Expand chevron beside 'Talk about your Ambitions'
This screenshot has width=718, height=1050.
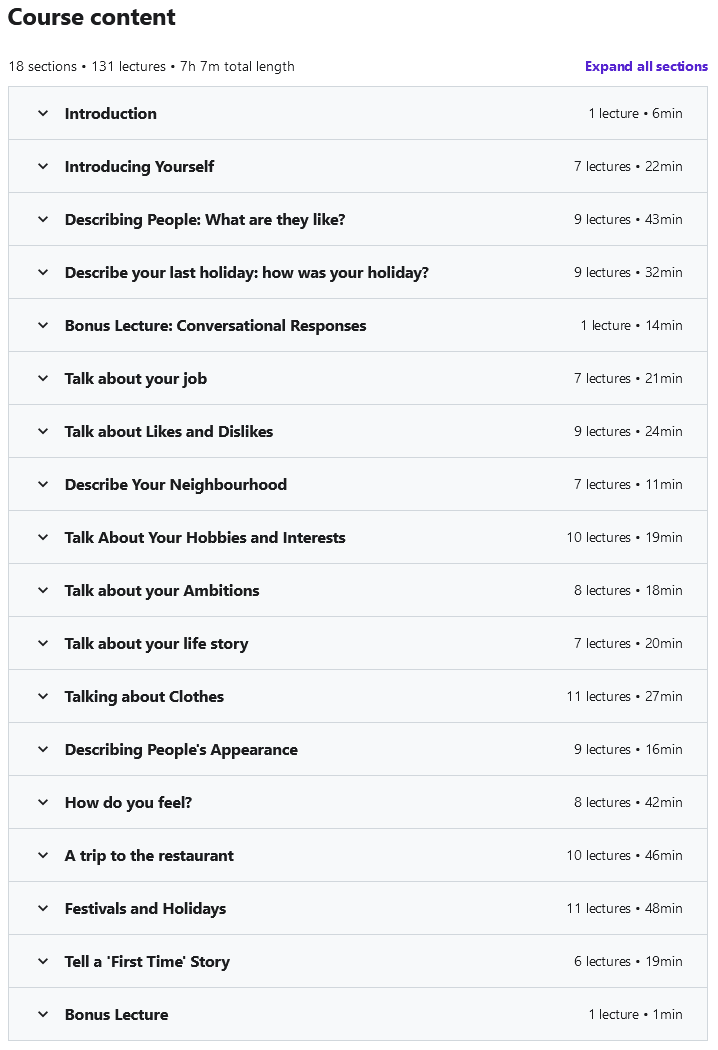43,590
